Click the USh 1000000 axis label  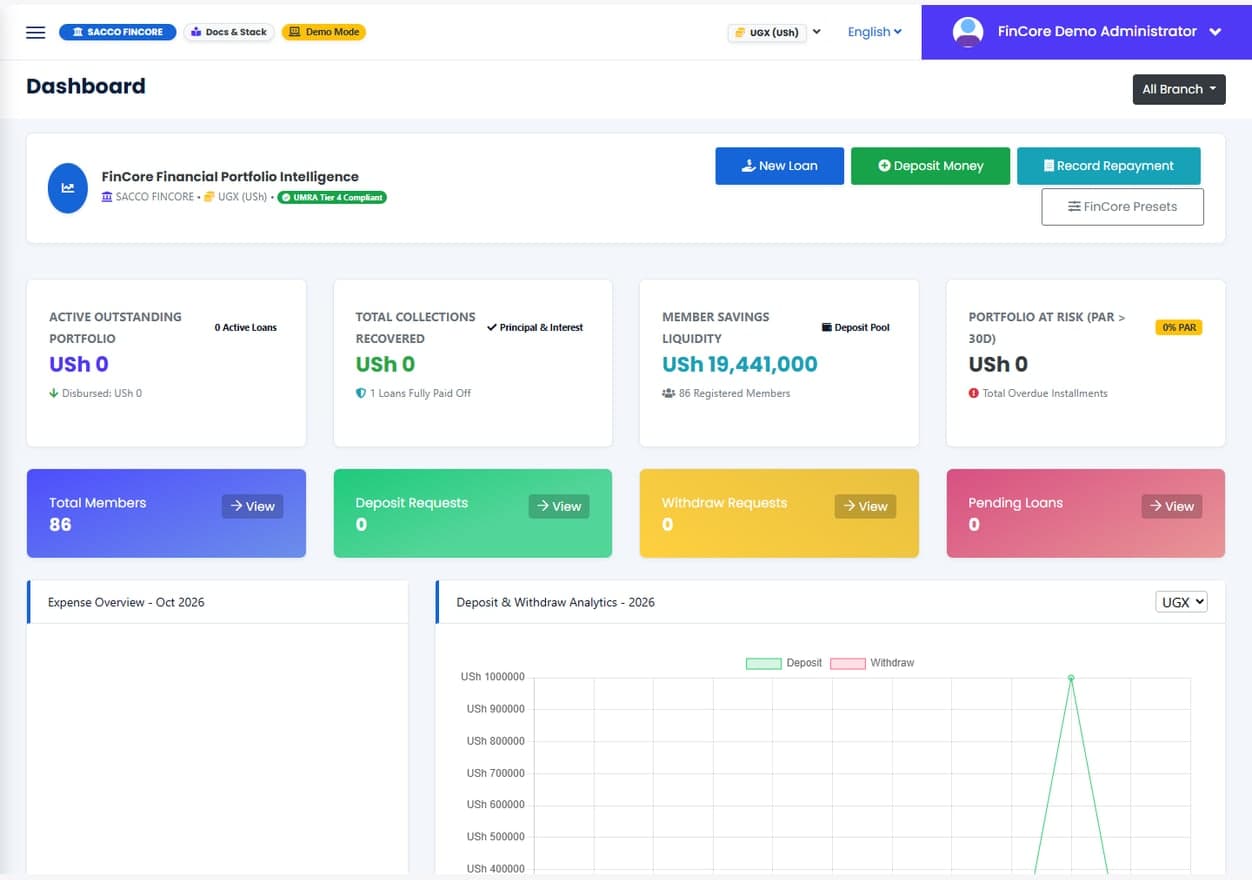[x=492, y=677]
